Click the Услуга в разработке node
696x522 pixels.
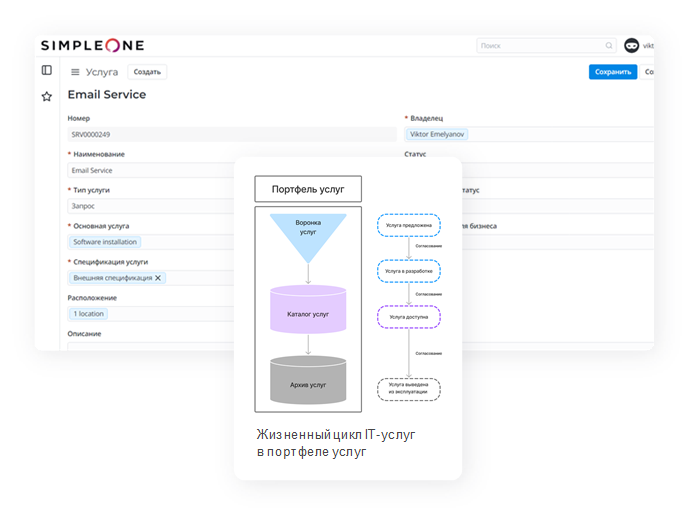(409, 271)
